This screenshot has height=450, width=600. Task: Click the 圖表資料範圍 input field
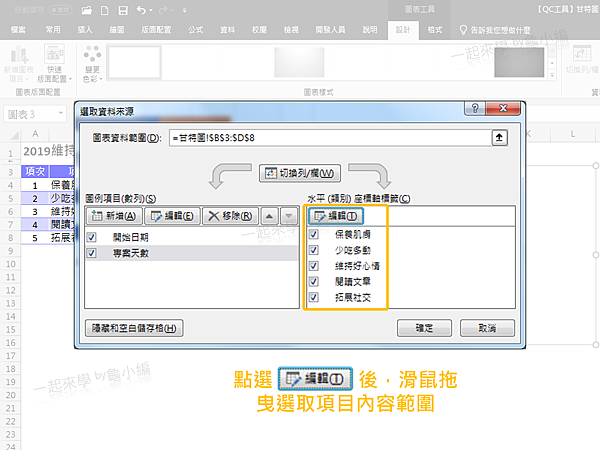(330, 138)
